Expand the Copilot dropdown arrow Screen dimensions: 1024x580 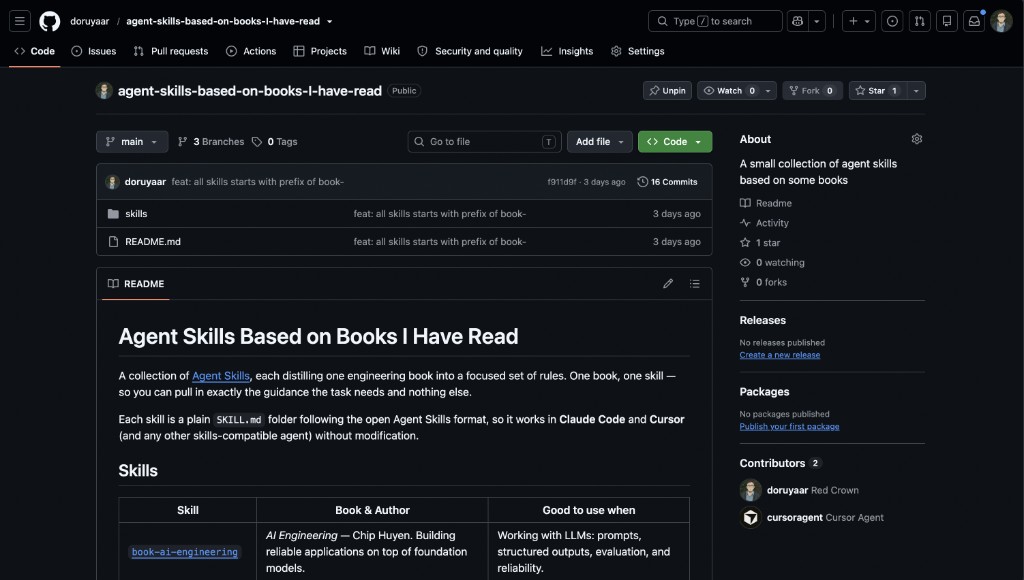pos(816,21)
